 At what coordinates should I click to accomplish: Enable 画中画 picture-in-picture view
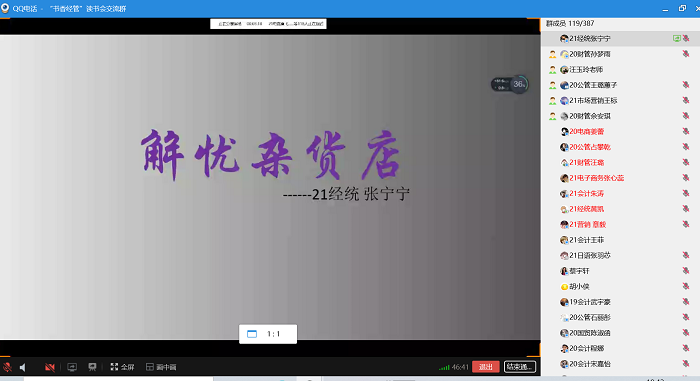tap(161, 367)
